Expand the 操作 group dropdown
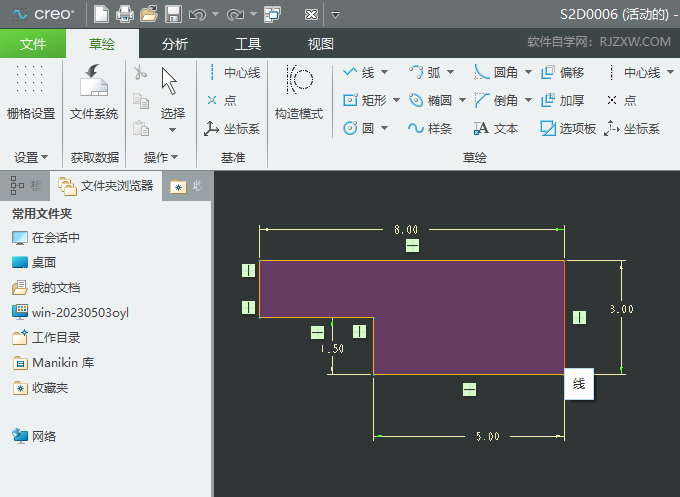 tap(160, 157)
